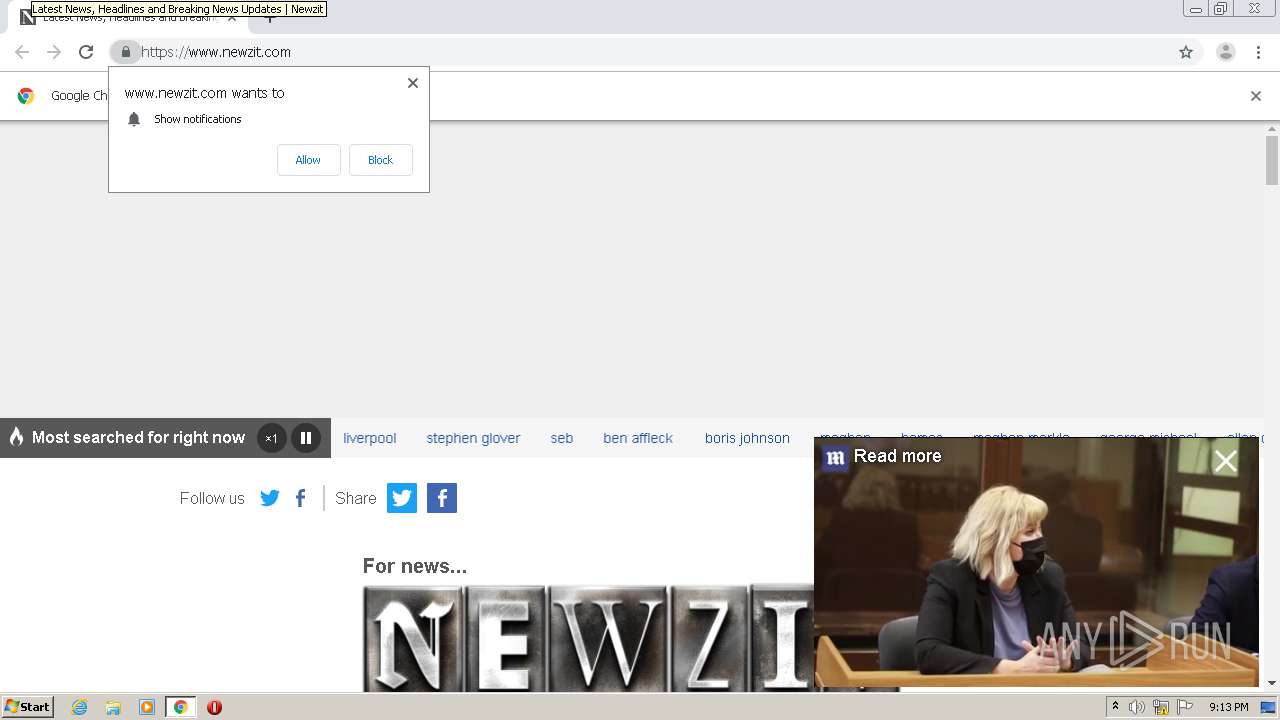Click the flame icon beside Most searched
Screen dimensions: 1280x720
(x=16, y=437)
